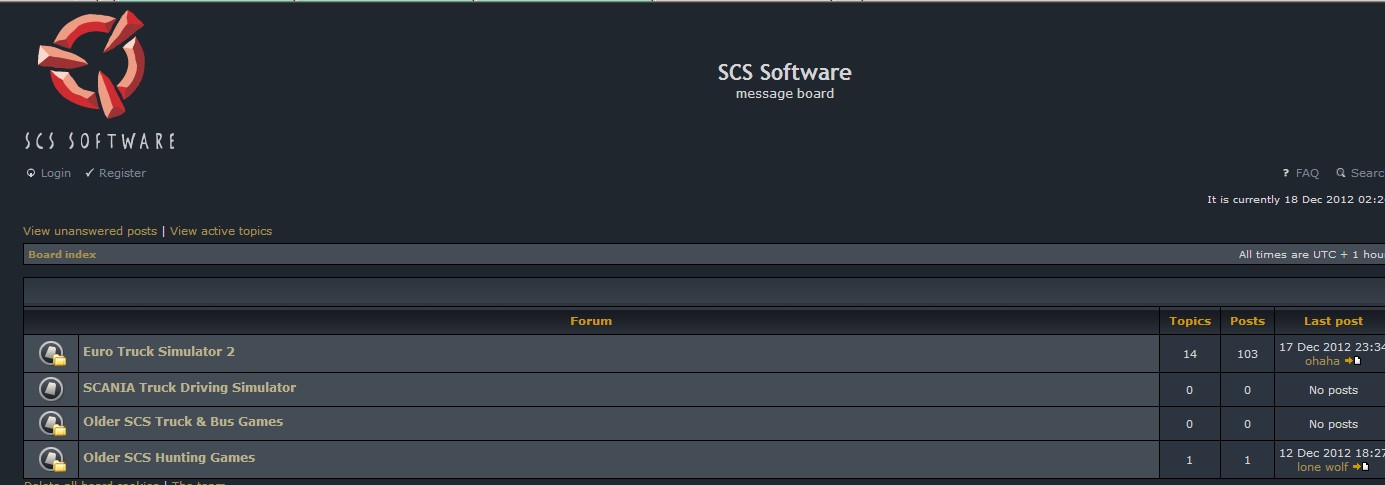Click the Older SCS Truck & Bus Games icon
The width and height of the screenshot is (1385, 485).
click(x=52, y=423)
